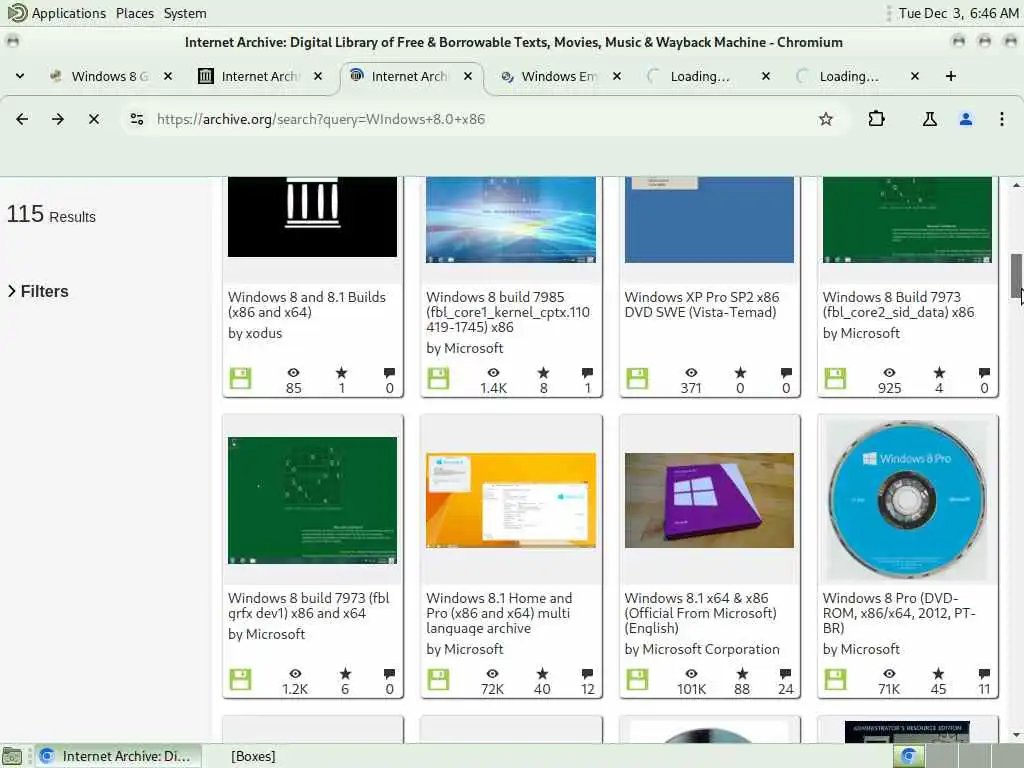Click the Chromium tray icon in bottom panel

coord(909,756)
